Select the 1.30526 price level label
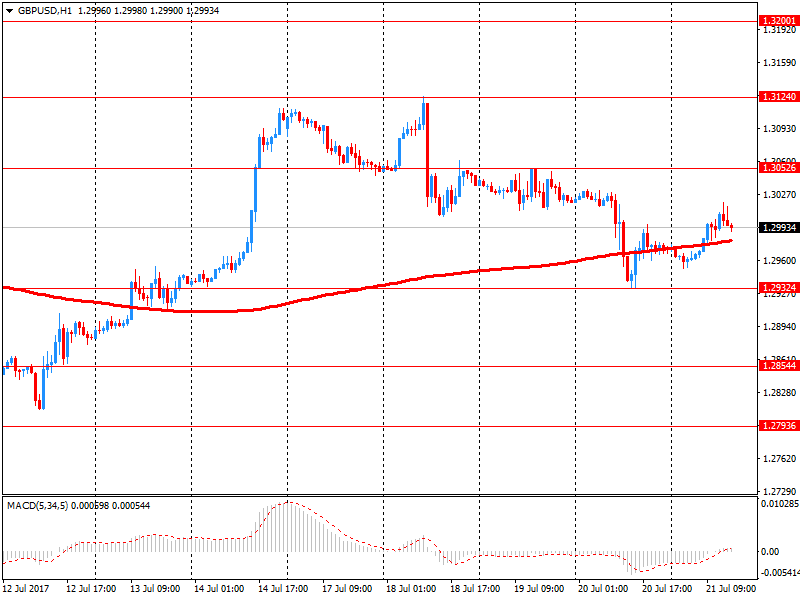800x600 pixels. (779, 168)
